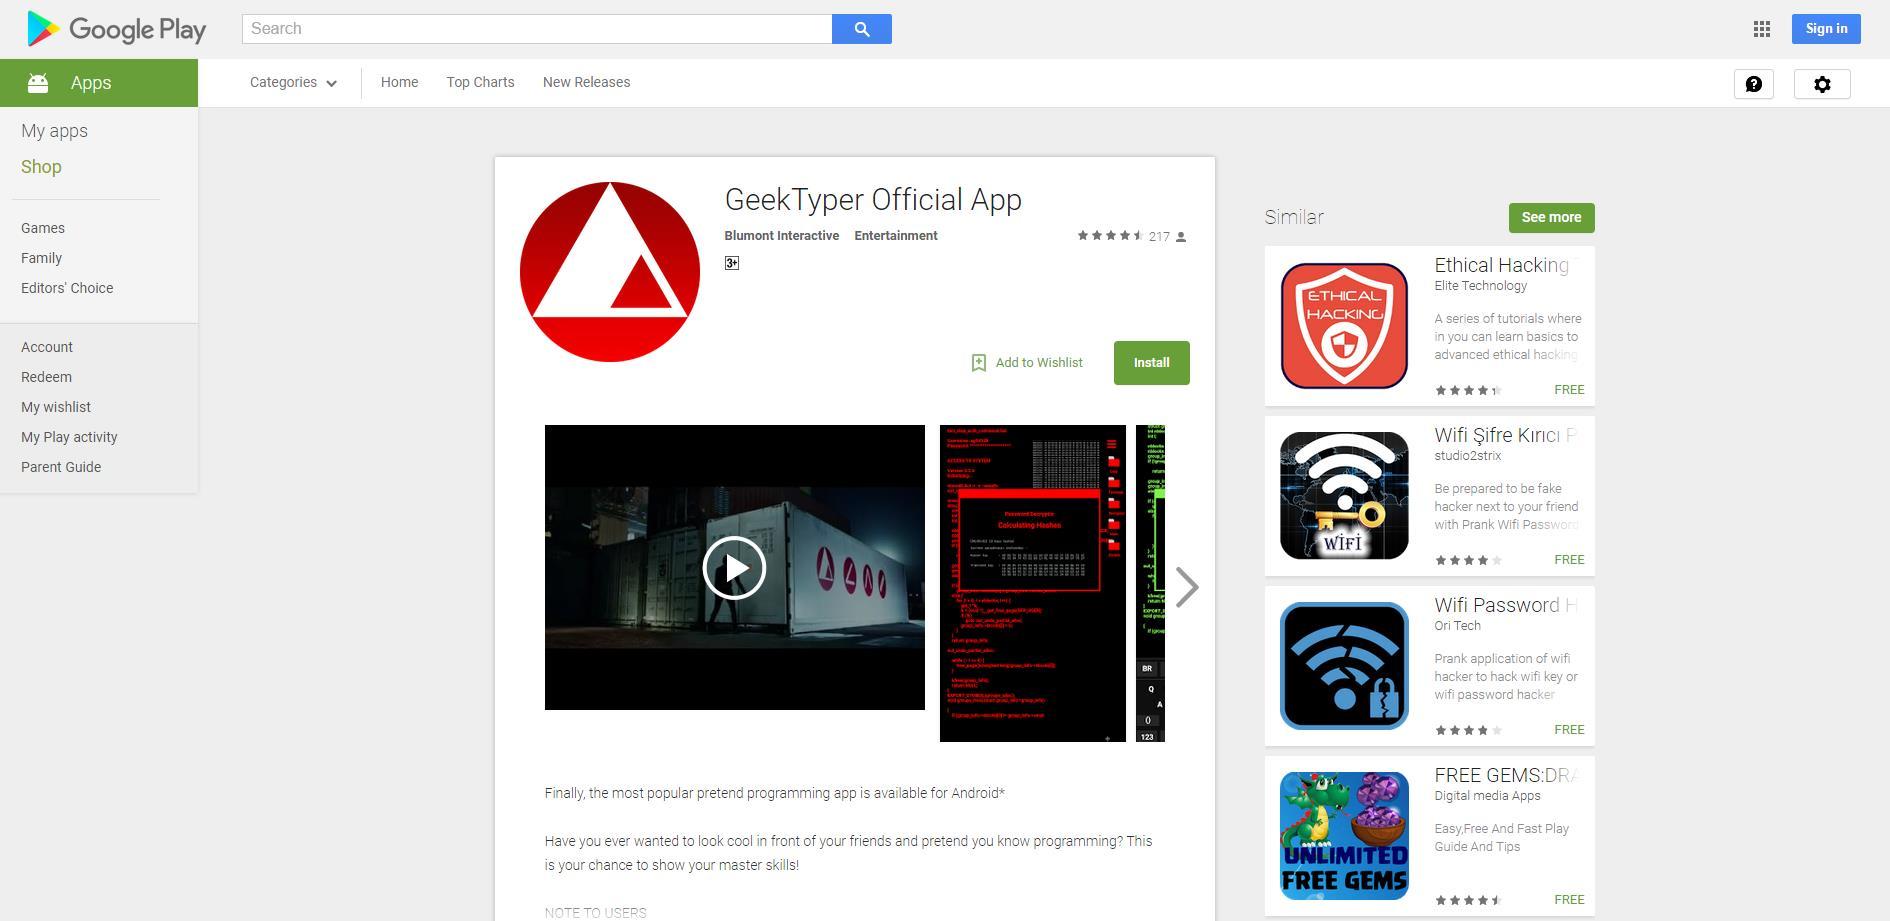Click the GeekTyper Official App title
This screenshot has width=1890, height=921.
(x=873, y=200)
